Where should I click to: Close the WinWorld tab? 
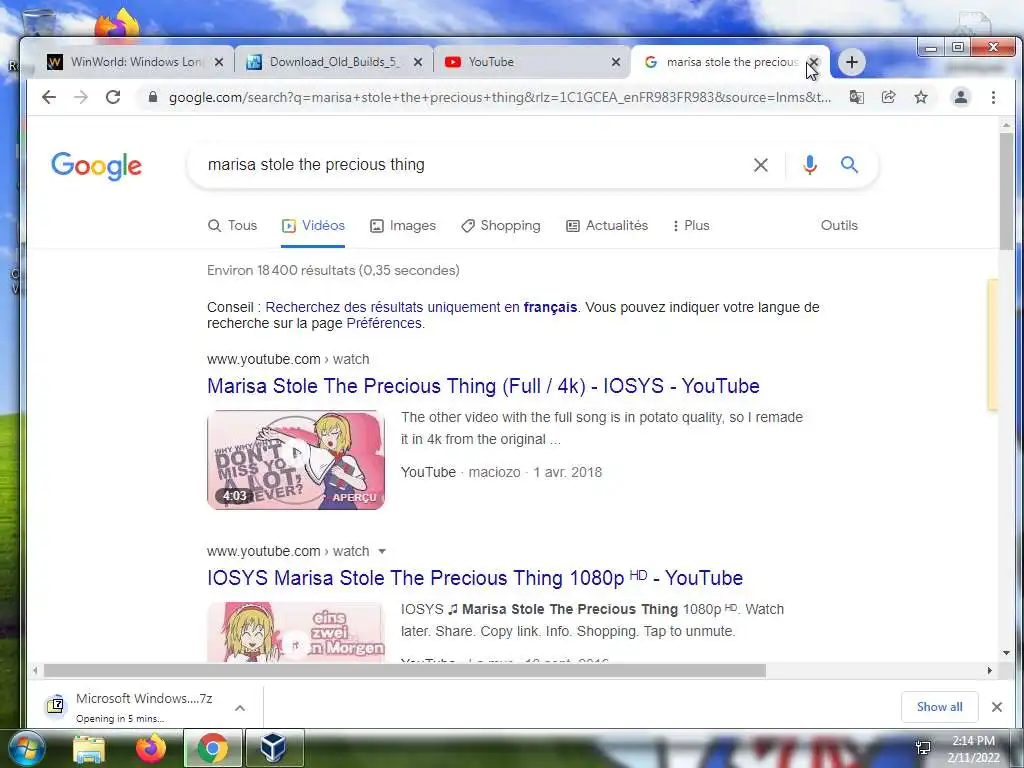219,62
